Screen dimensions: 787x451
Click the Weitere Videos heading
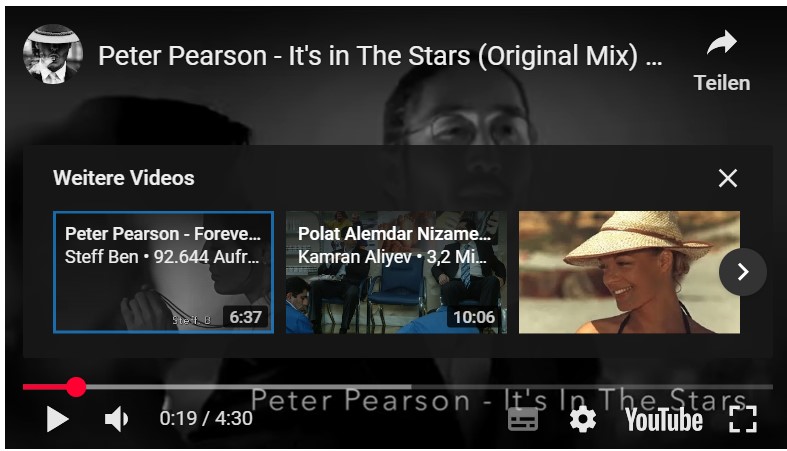(x=123, y=178)
